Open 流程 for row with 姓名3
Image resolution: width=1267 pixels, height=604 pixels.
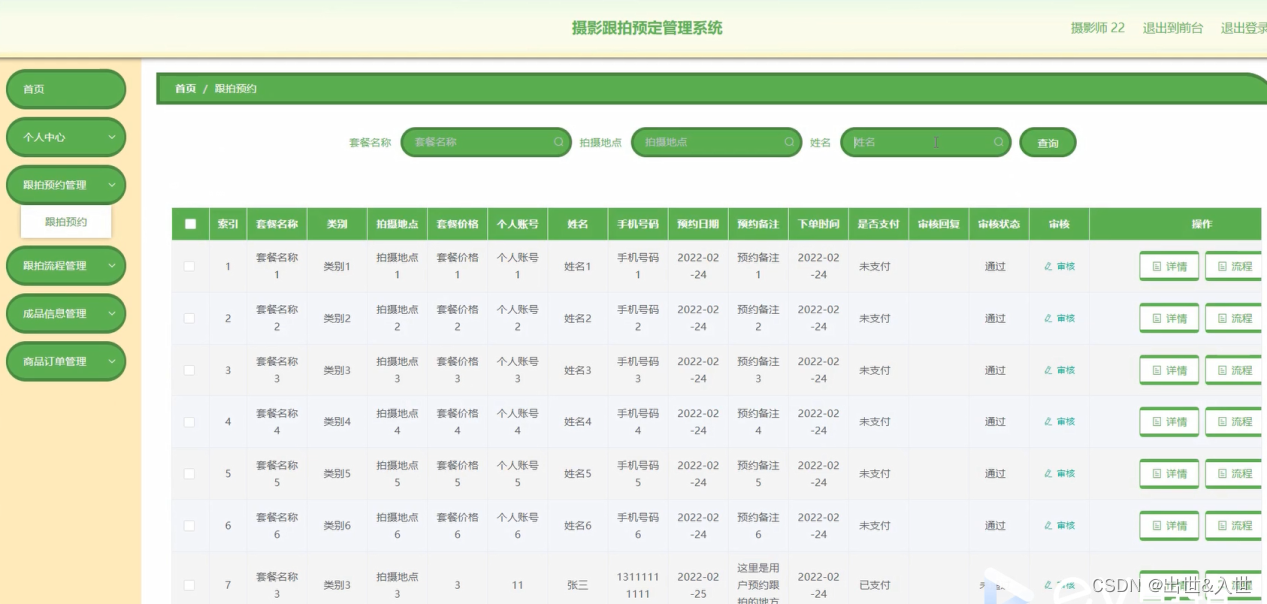tap(1234, 370)
